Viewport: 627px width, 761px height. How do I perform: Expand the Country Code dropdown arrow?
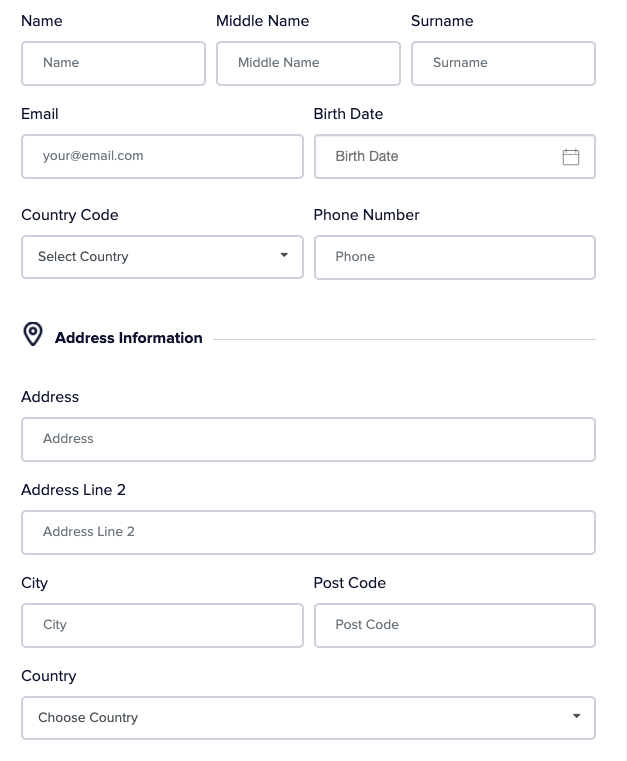click(284, 255)
